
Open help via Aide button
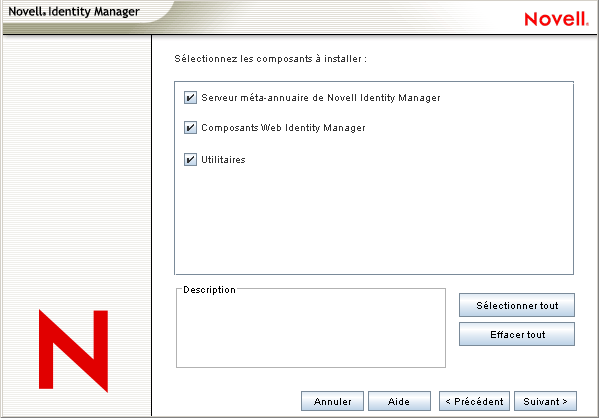click(399, 401)
